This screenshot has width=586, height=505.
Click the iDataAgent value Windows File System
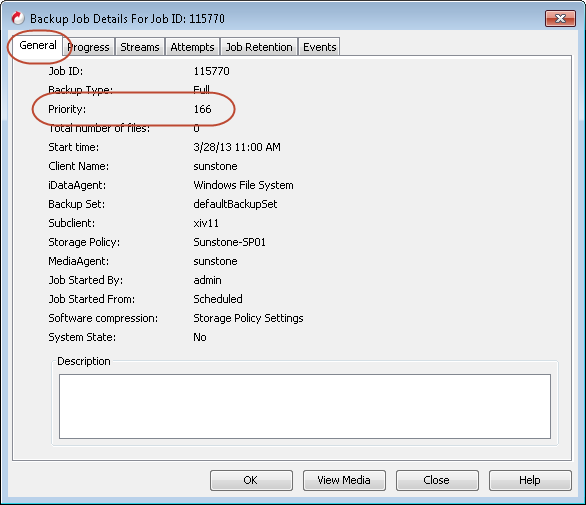[243, 185]
